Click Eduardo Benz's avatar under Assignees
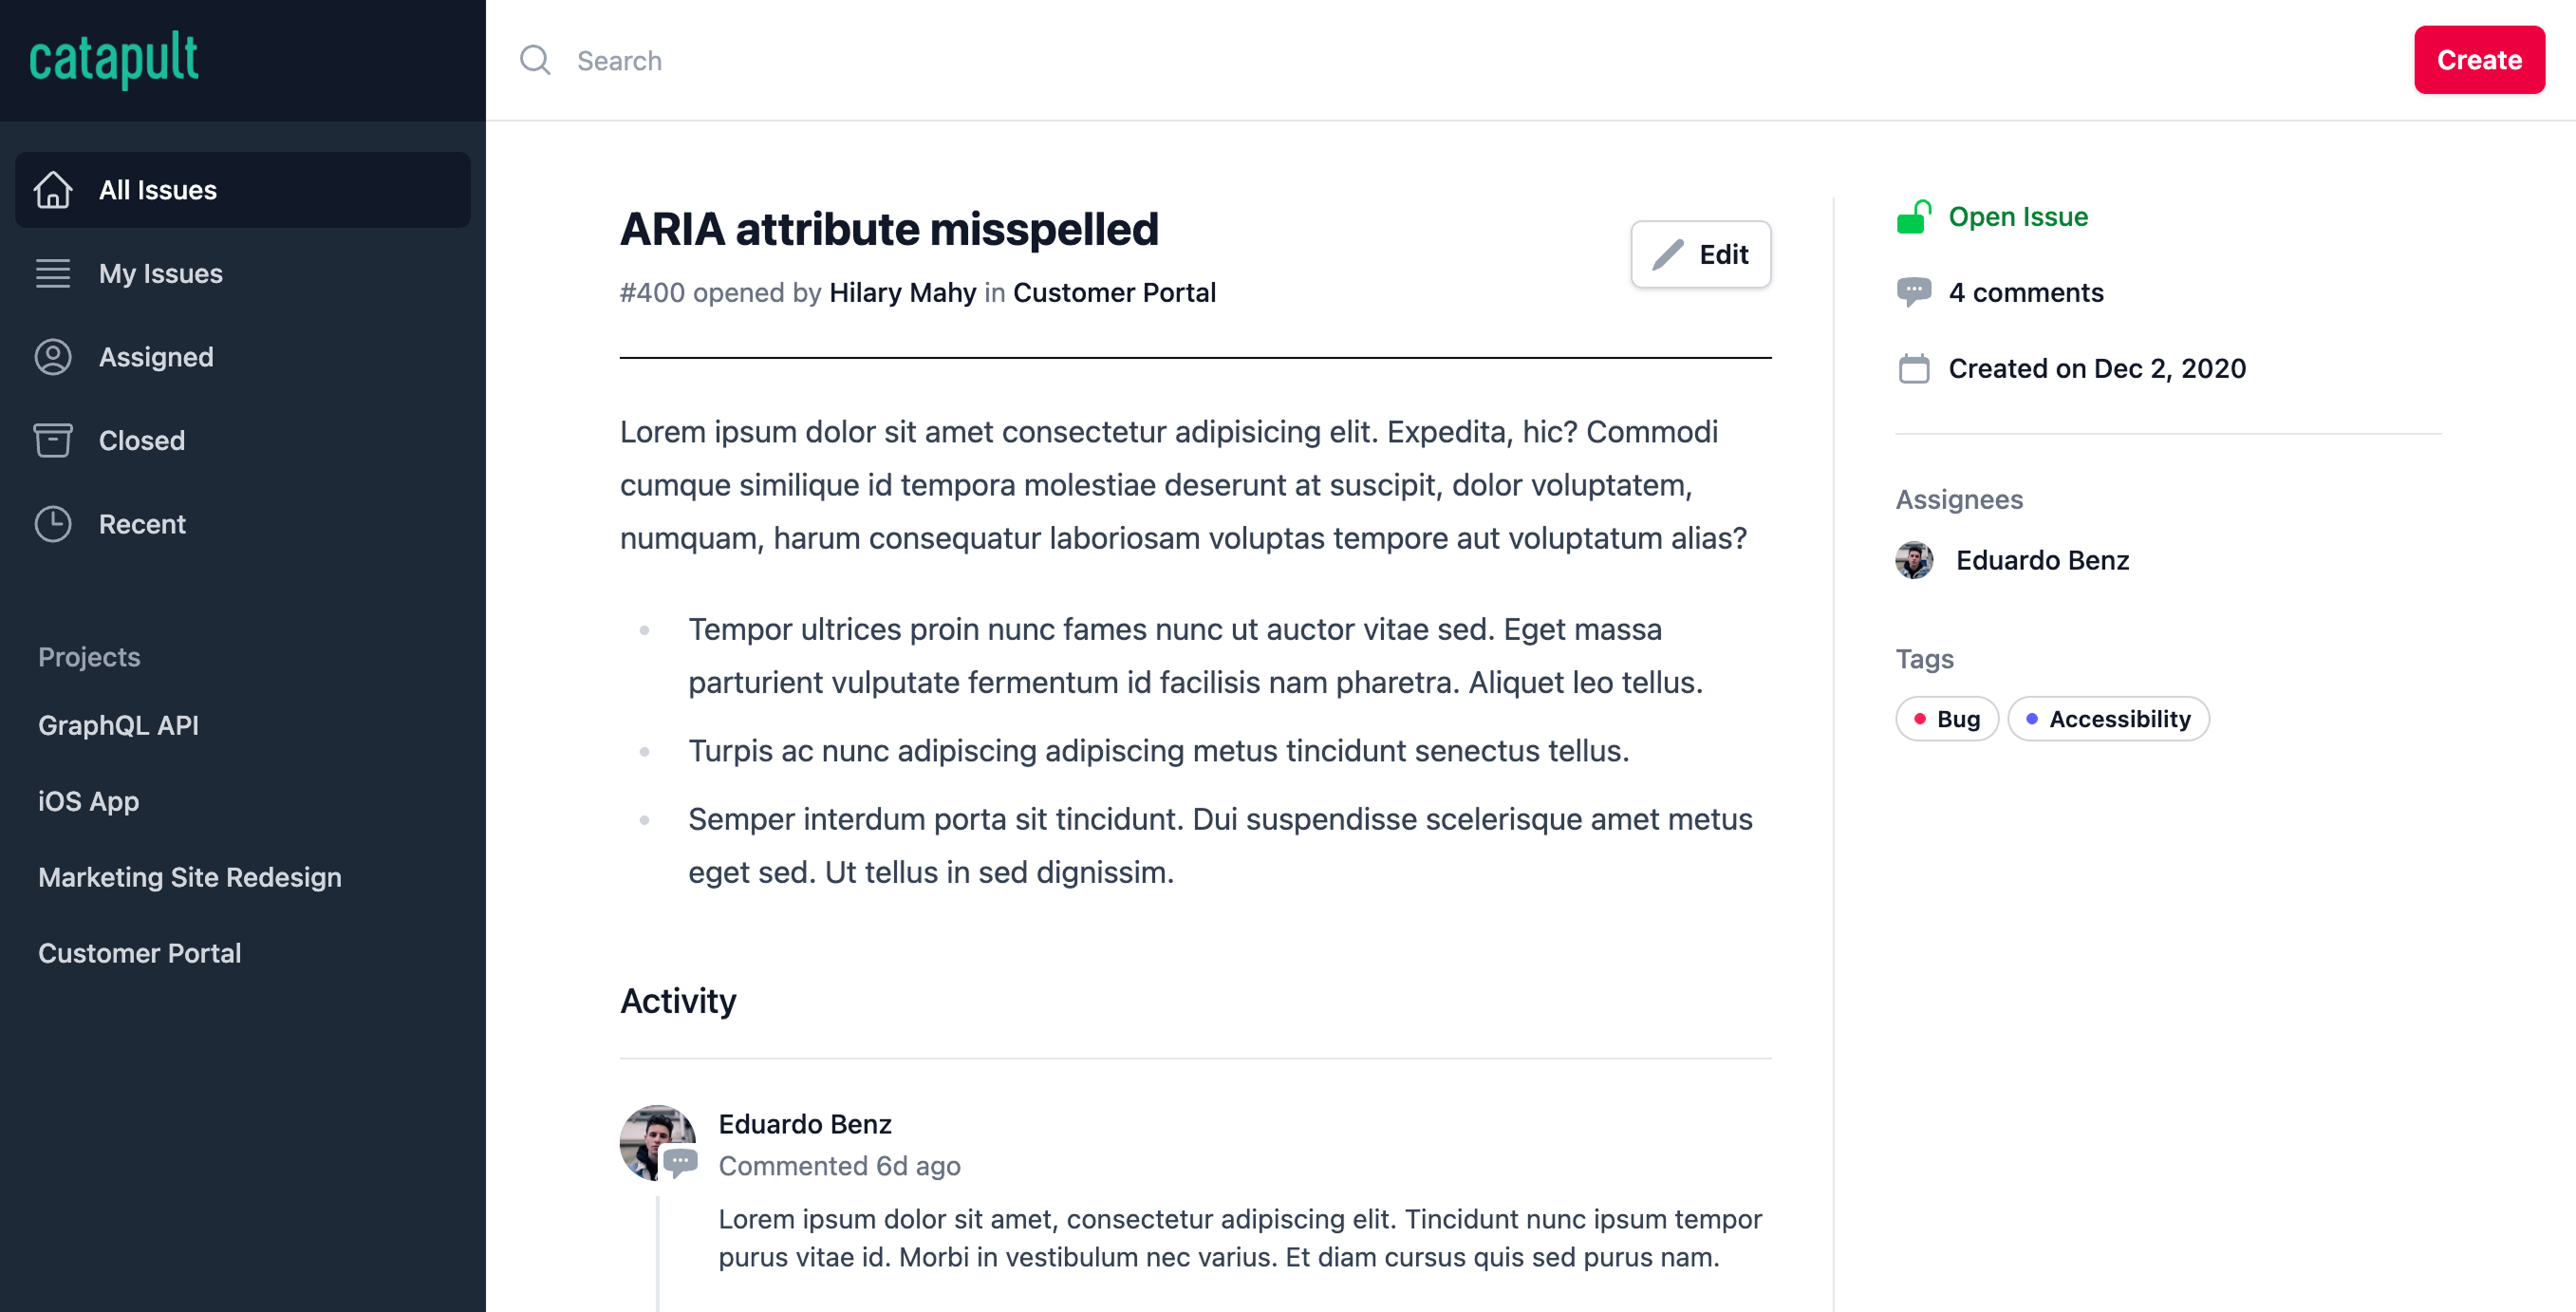The width and height of the screenshot is (2576, 1312). click(1913, 560)
